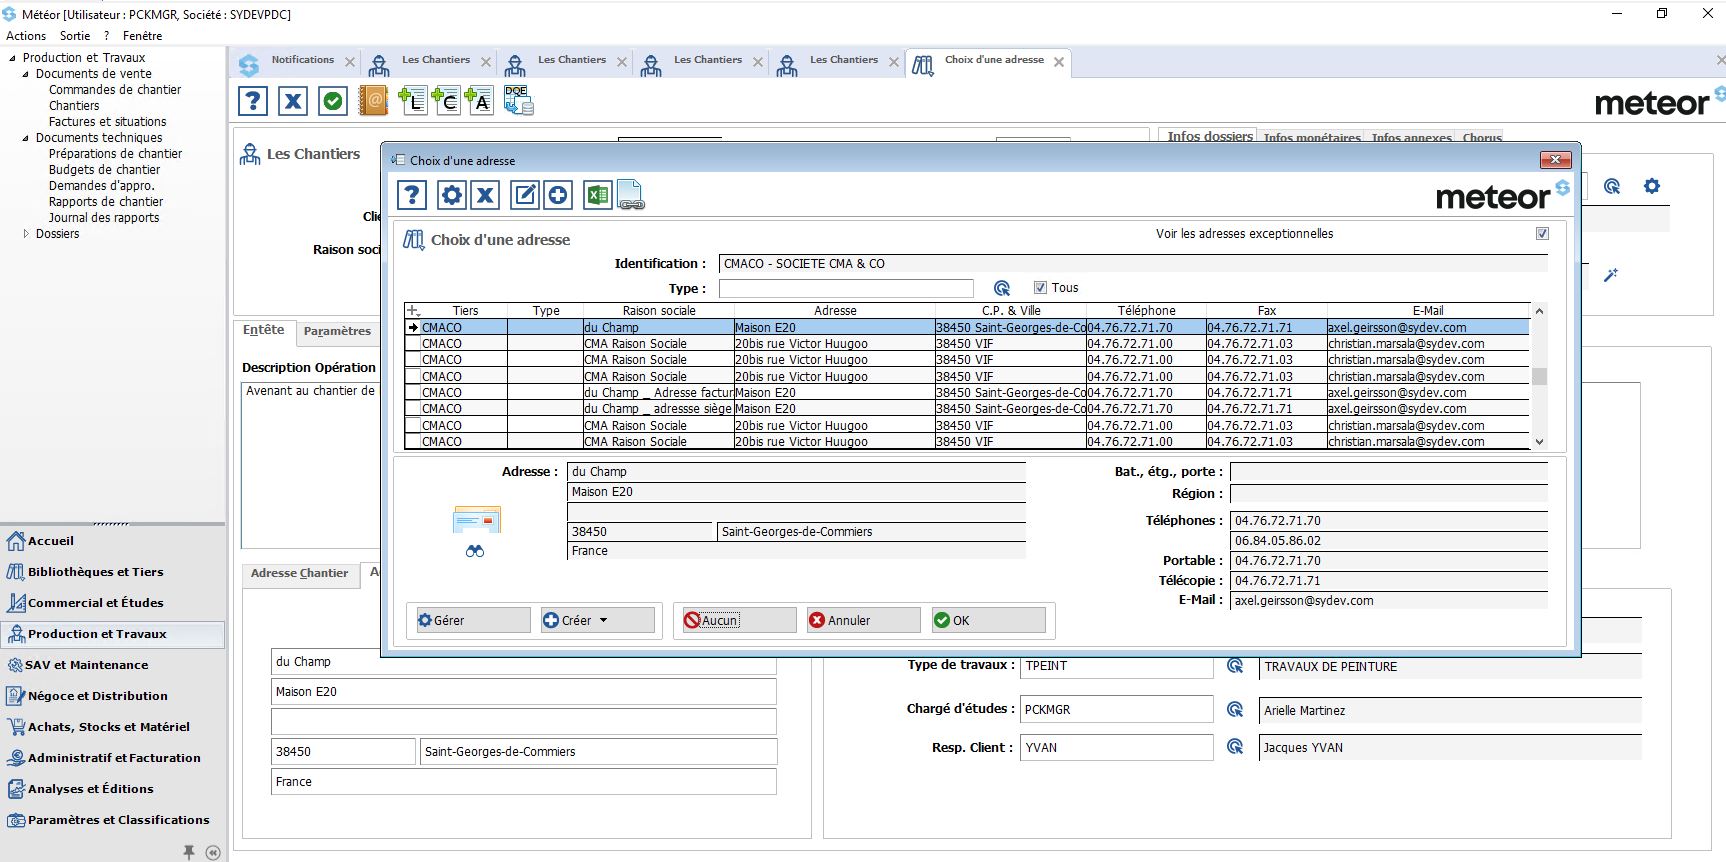Click the add C document icon
This screenshot has height=862, width=1726.
click(446, 101)
